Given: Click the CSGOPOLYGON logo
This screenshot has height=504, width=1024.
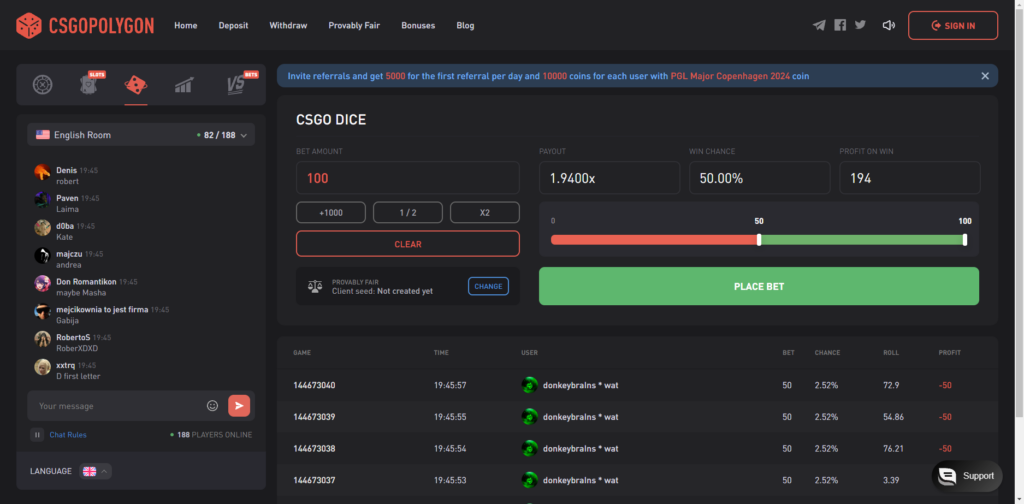Looking at the screenshot, I should [x=85, y=25].
